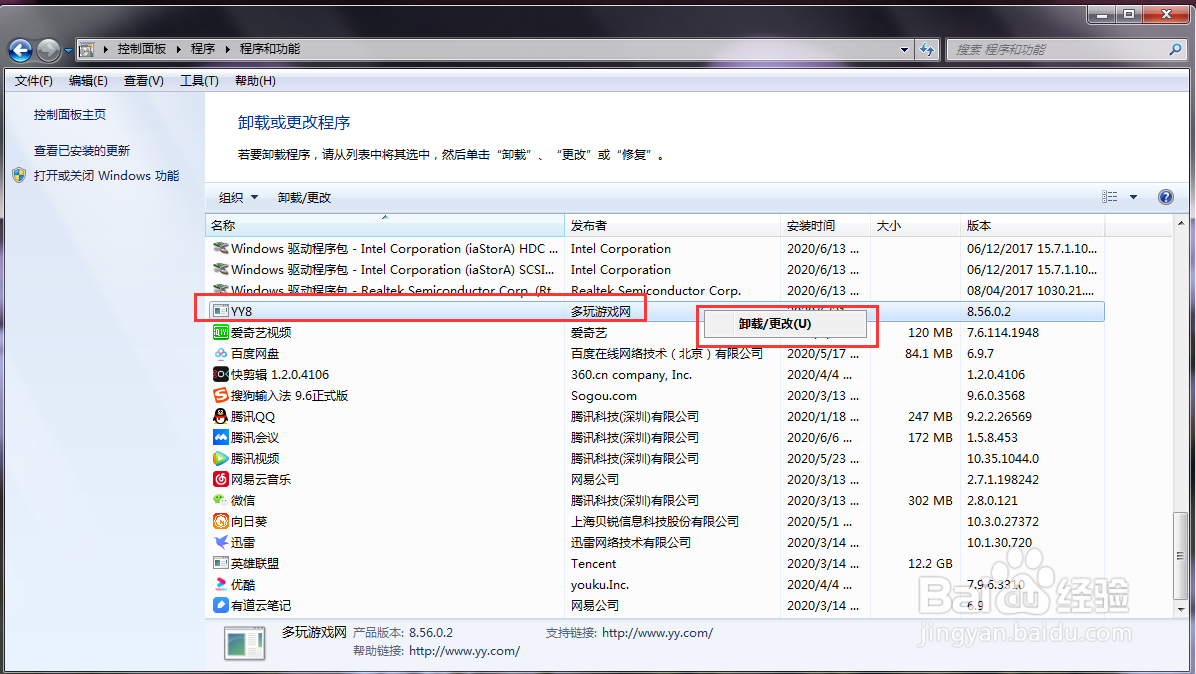This screenshot has height=674, width=1196.
Task: Select the 向日葵 icon
Action: (x=220, y=522)
